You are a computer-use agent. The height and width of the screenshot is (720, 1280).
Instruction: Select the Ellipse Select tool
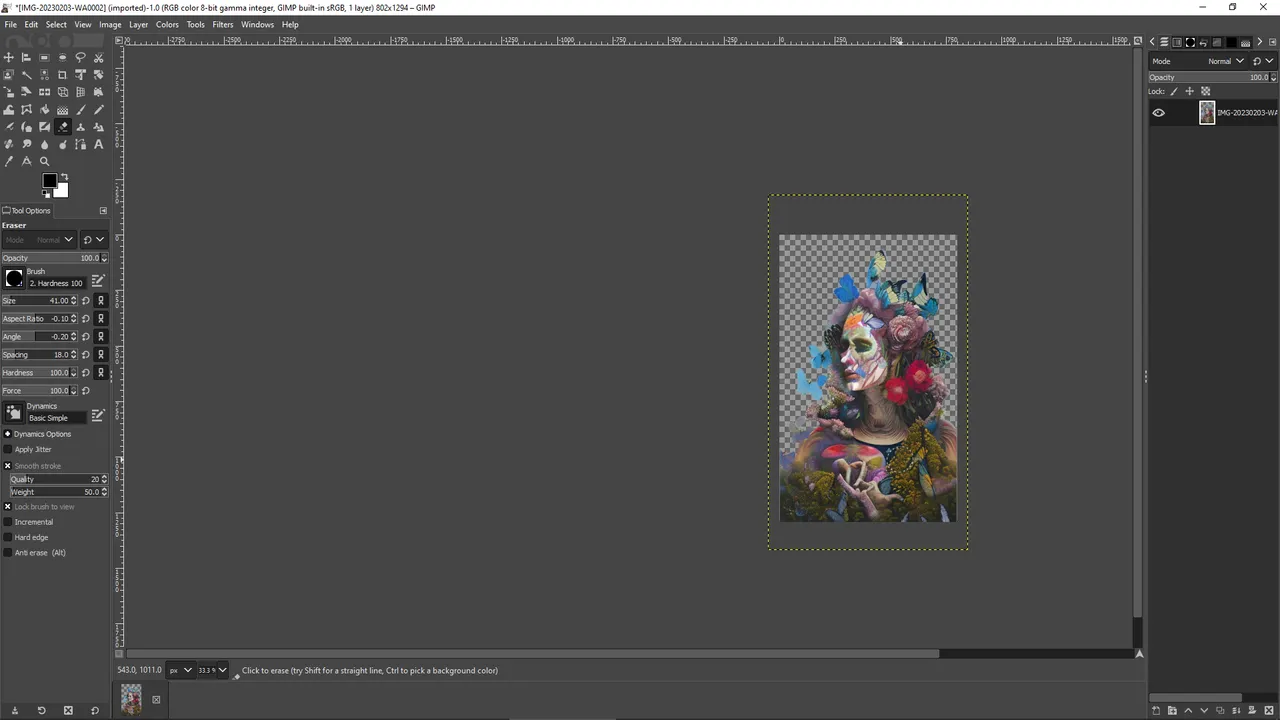pyautogui.click(x=62, y=57)
